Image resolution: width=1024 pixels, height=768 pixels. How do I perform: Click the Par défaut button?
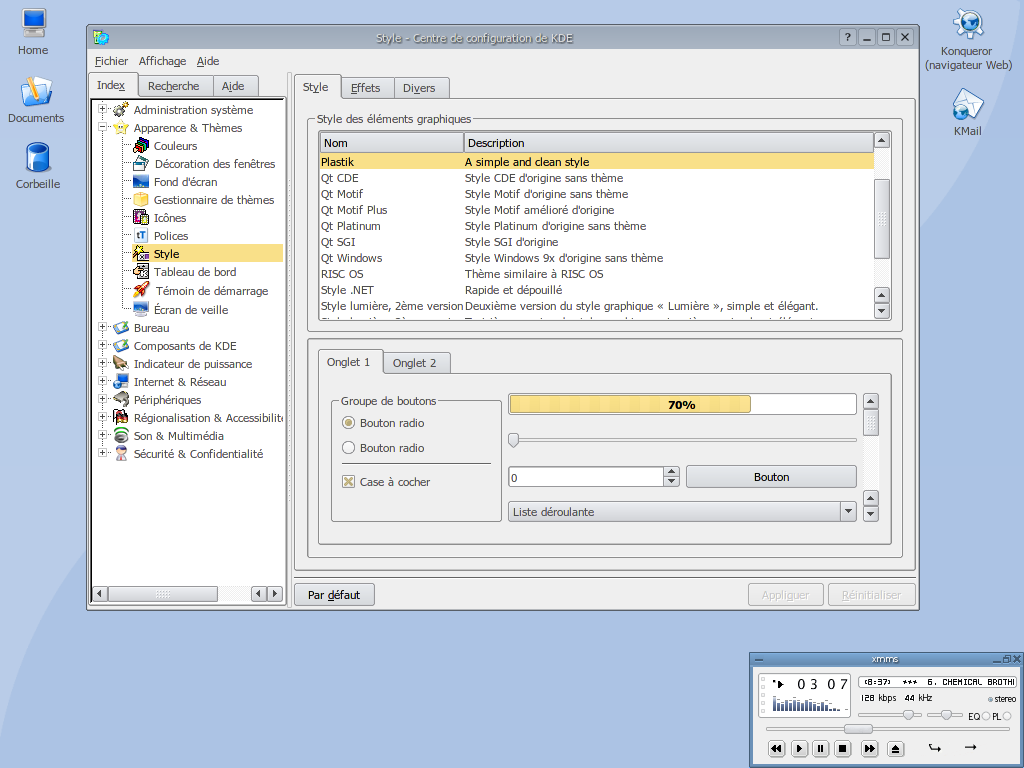(334, 595)
